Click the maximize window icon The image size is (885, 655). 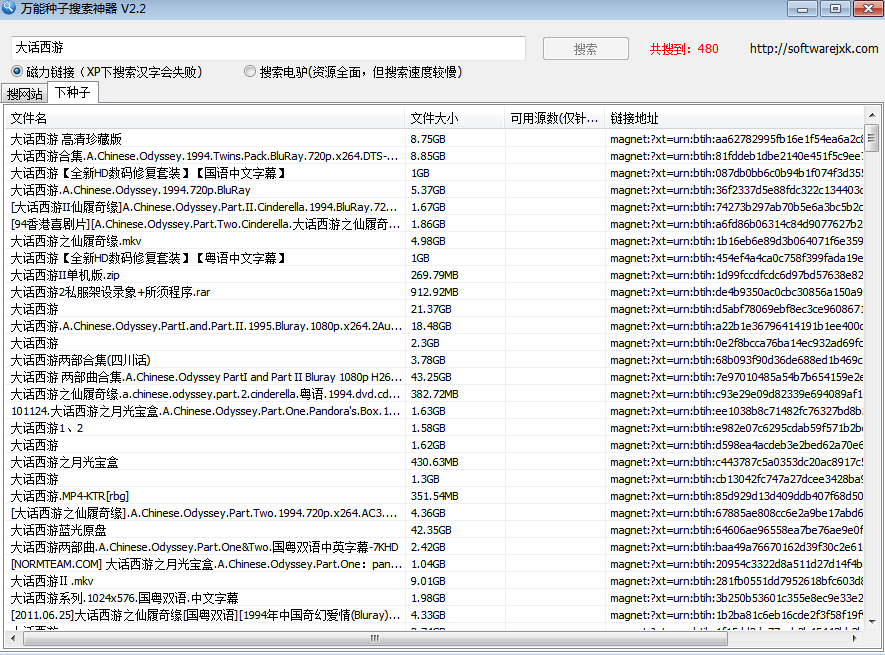(833, 8)
